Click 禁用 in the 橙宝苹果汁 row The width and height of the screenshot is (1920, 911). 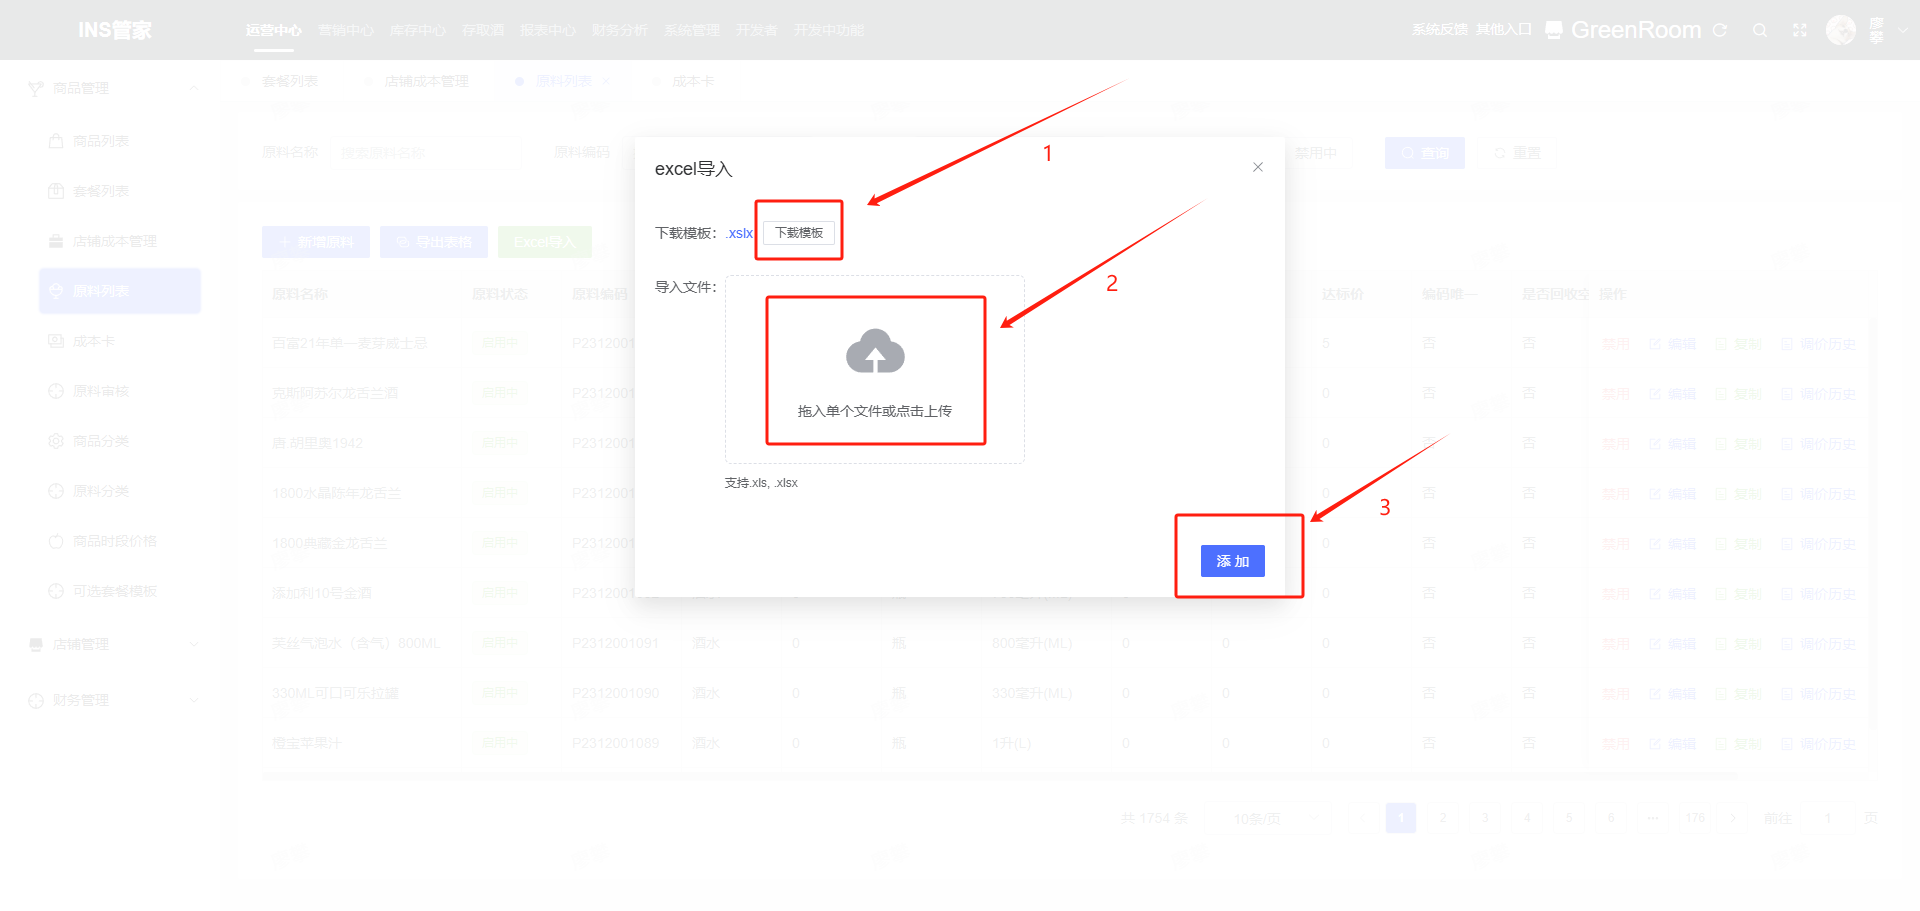[1616, 744]
